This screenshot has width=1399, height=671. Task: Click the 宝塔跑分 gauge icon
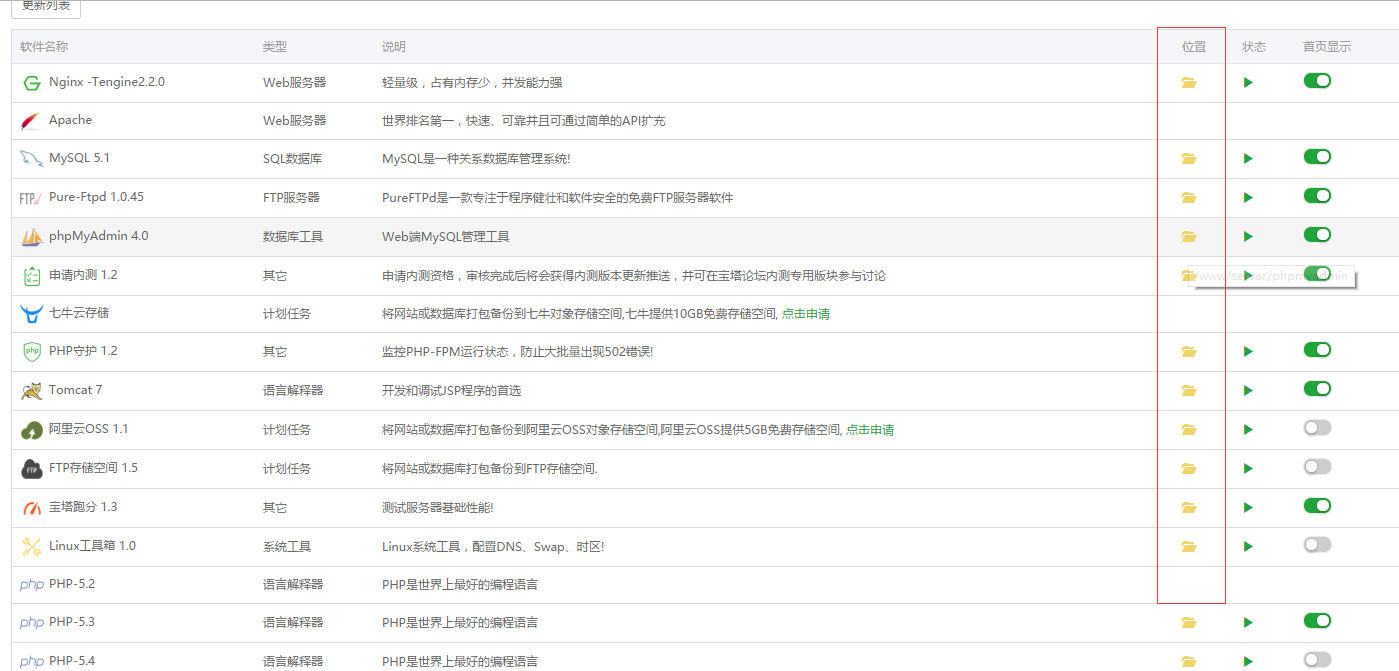31,508
